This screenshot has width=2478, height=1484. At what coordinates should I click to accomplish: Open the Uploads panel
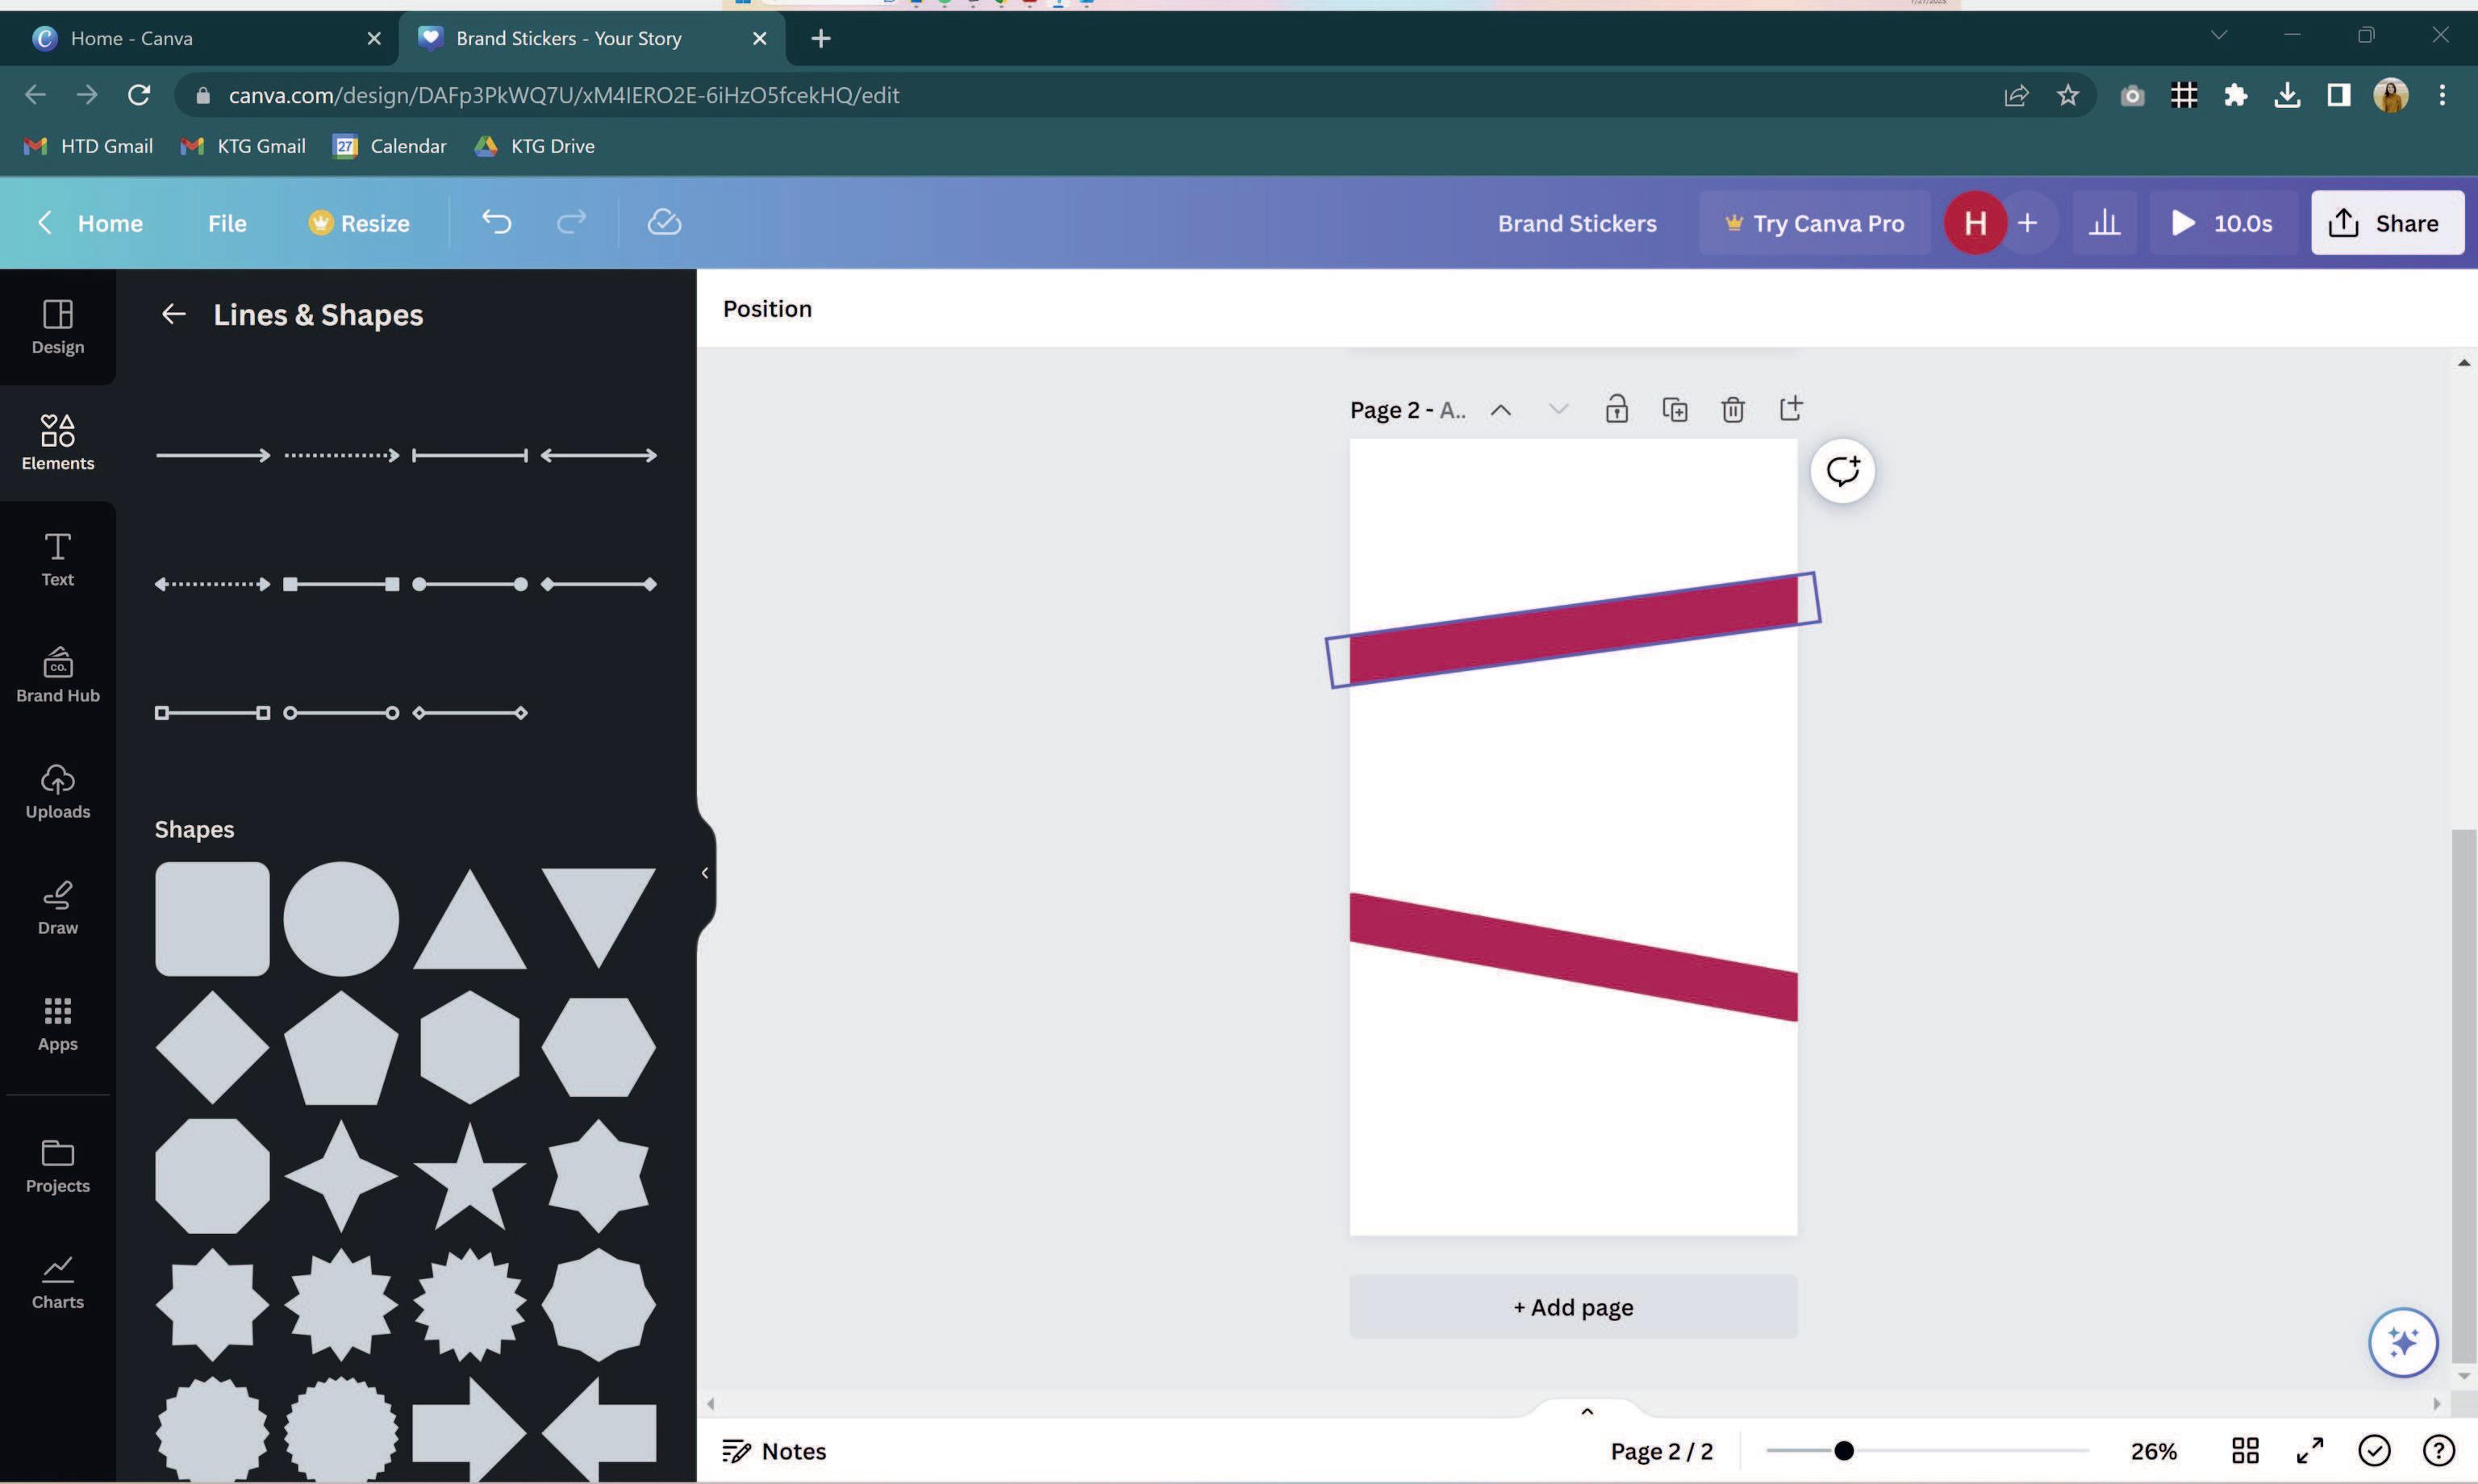pos(57,791)
